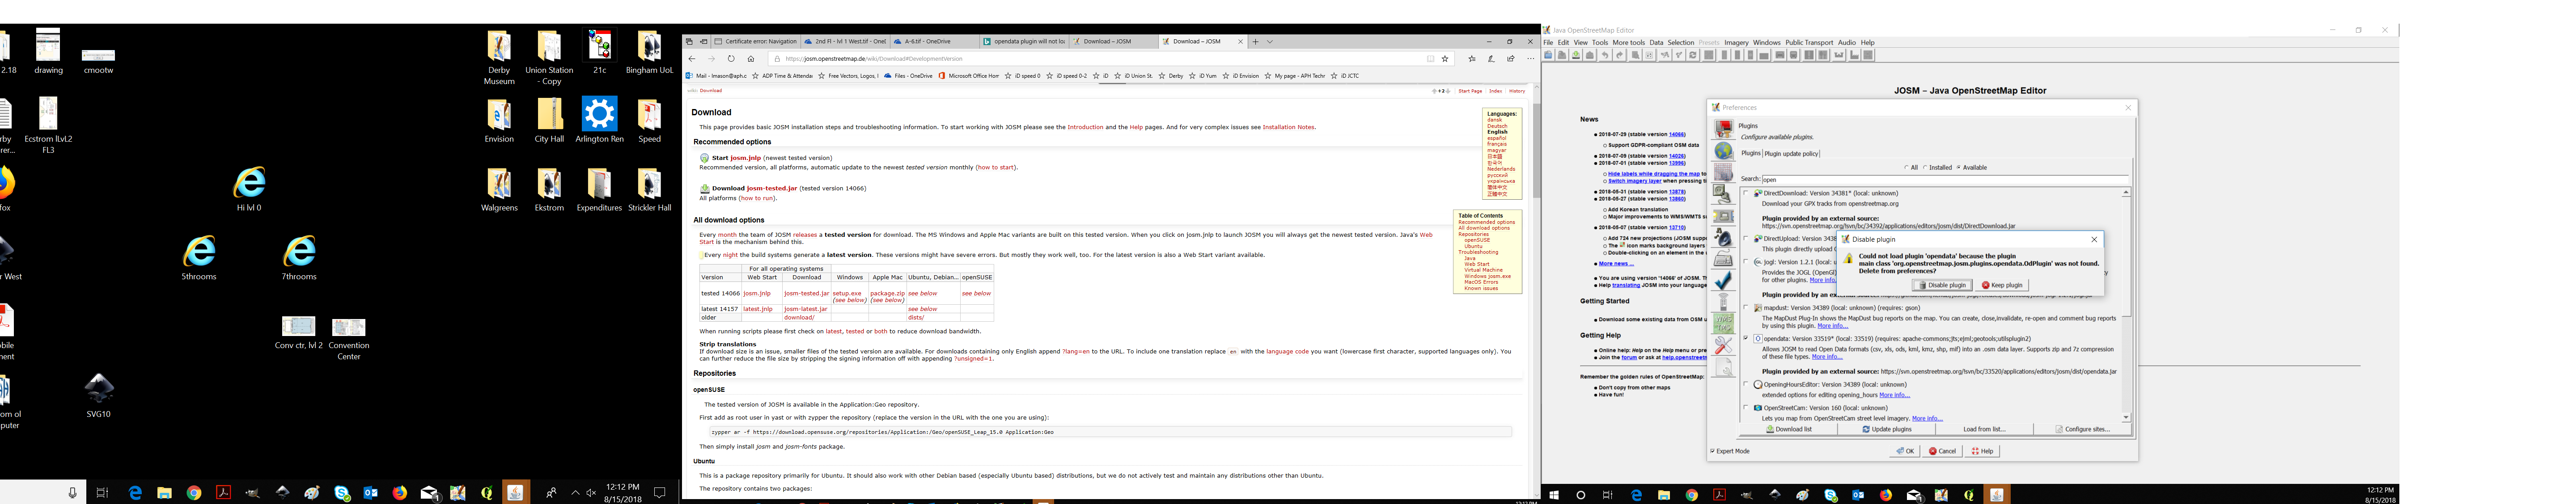Click the Disable plugin button

click(x=1941, y=285)
